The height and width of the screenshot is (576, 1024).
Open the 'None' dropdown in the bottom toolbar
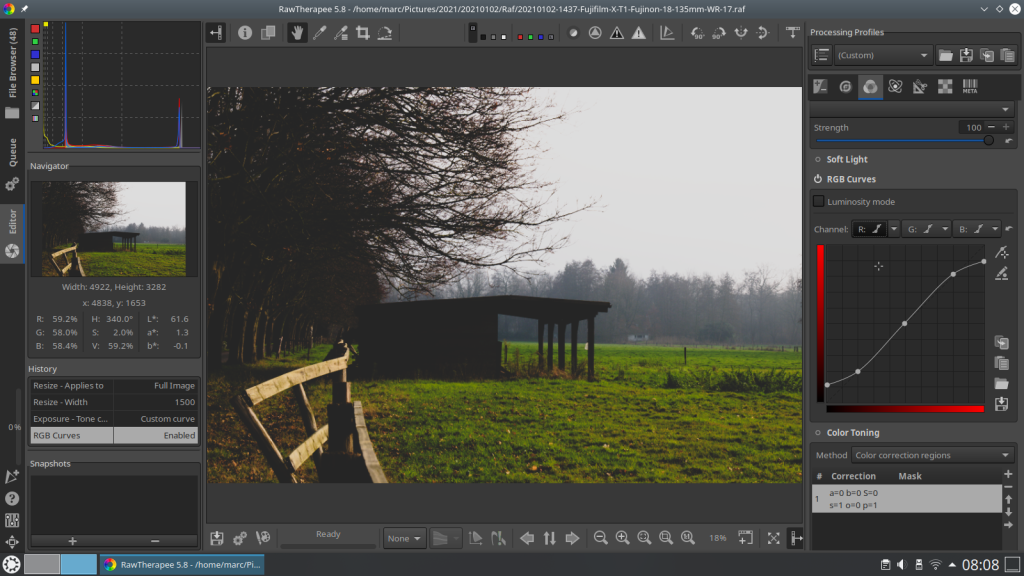pyautogui.click(x=404, y=538)
